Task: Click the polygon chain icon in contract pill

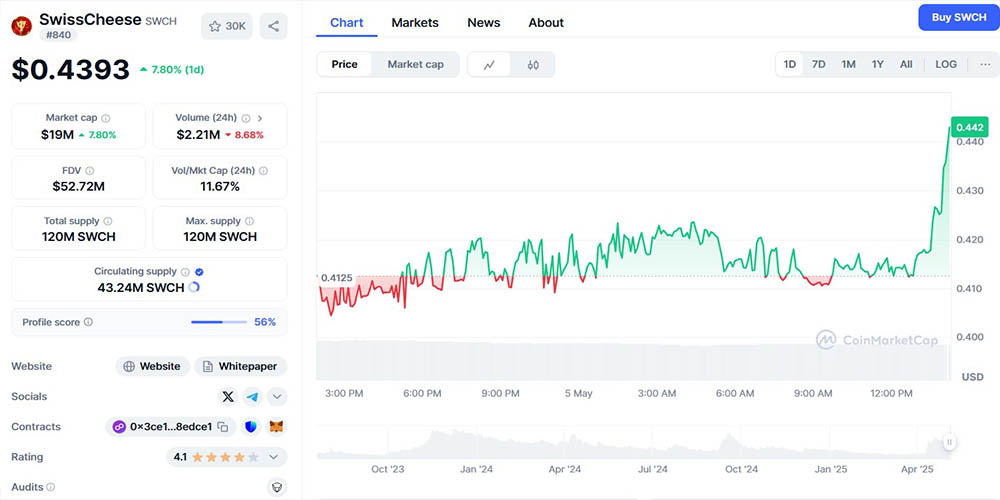Action: (x=119, y=427)
